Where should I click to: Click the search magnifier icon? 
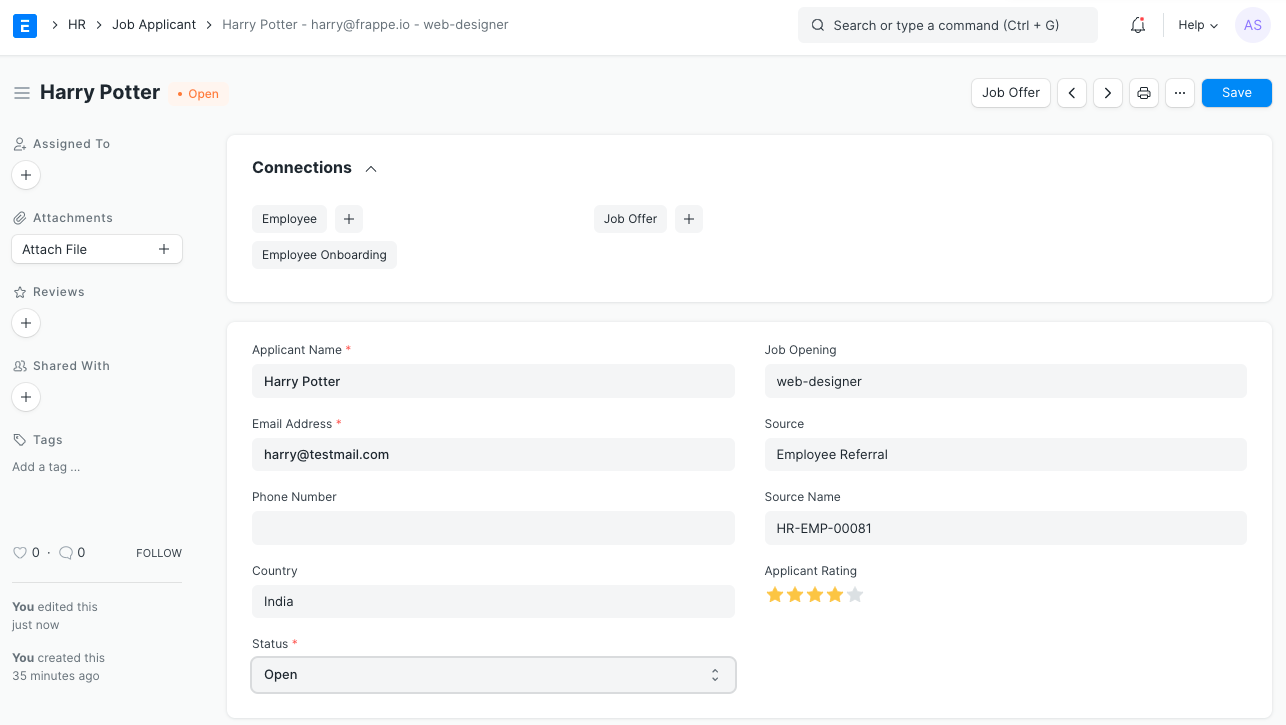[818, 25]
